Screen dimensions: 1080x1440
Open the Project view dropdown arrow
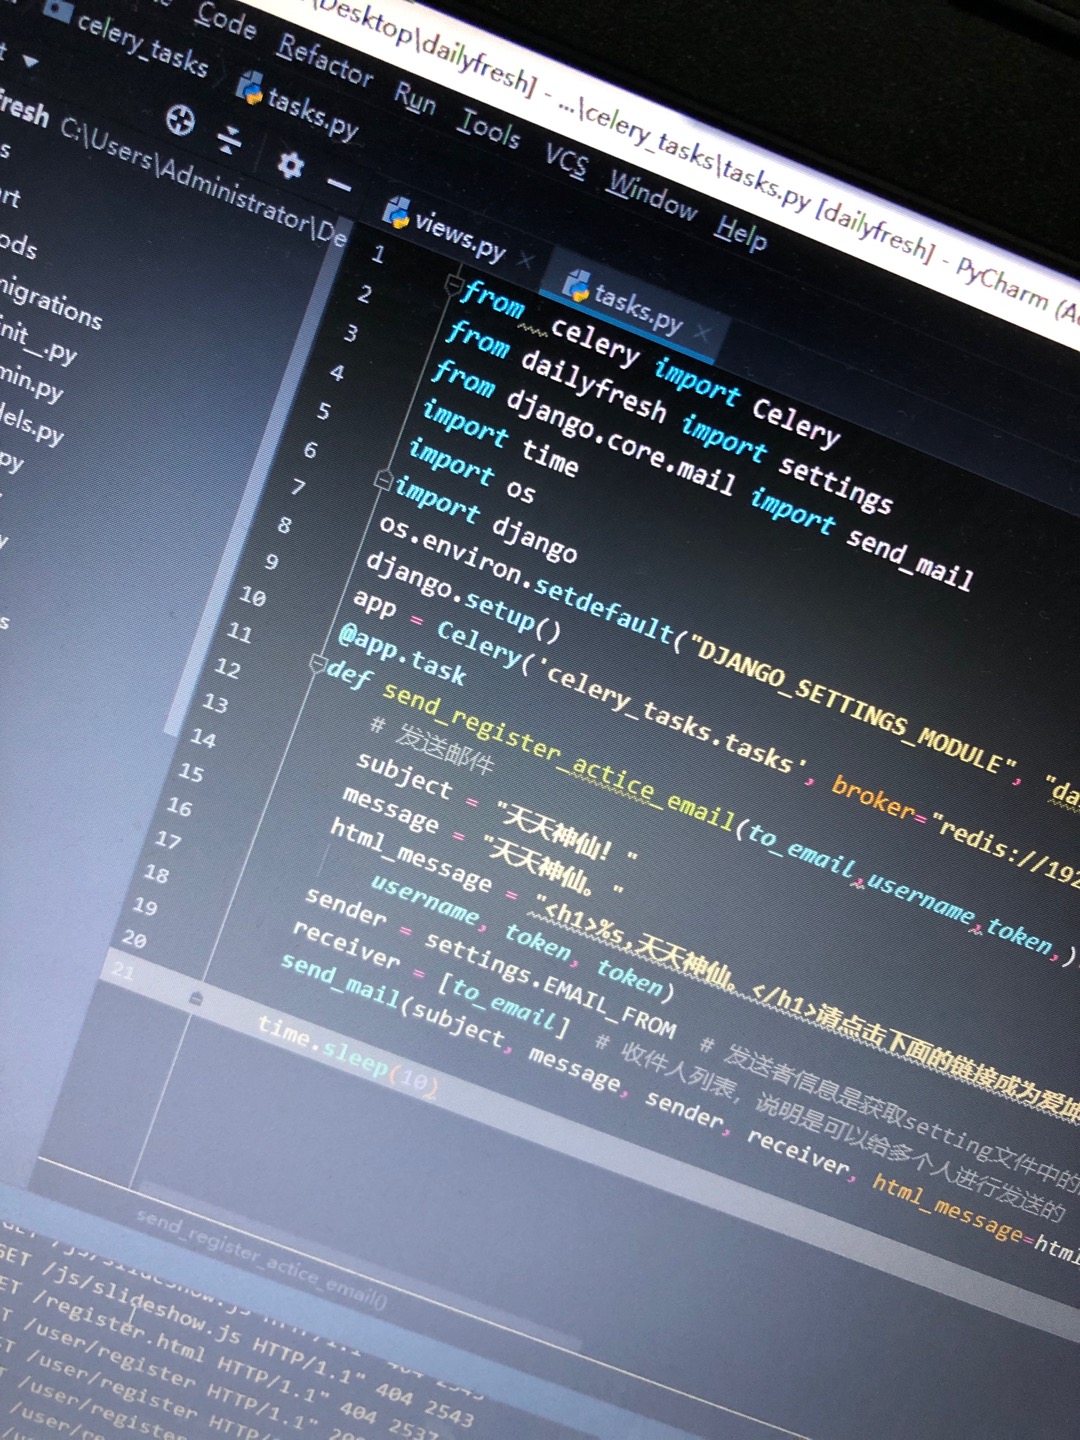[x=31, y=62]
